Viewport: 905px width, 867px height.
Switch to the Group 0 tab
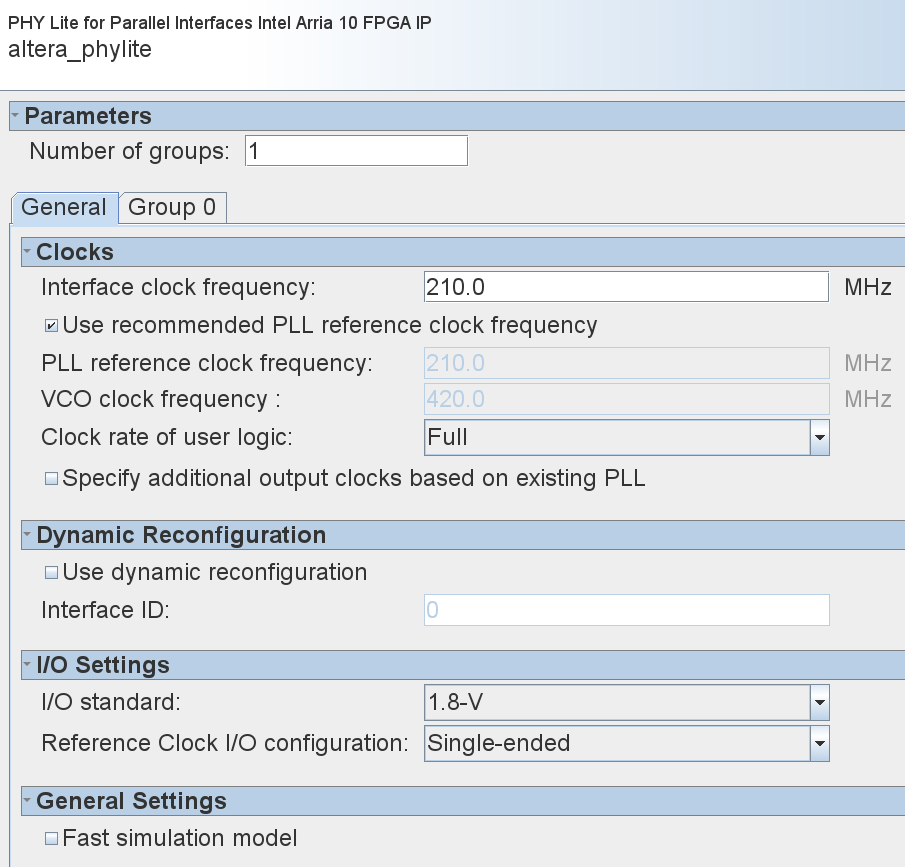(172, 207)
